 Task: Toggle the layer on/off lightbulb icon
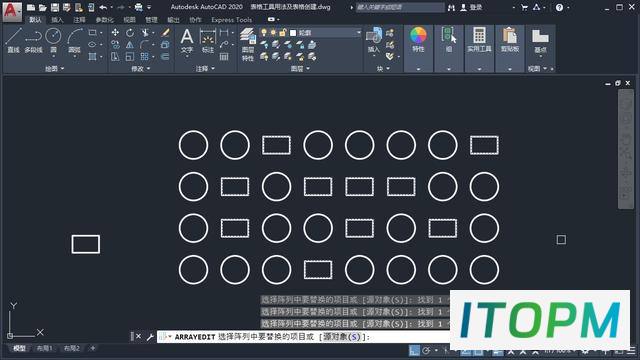tap(264, 33)
